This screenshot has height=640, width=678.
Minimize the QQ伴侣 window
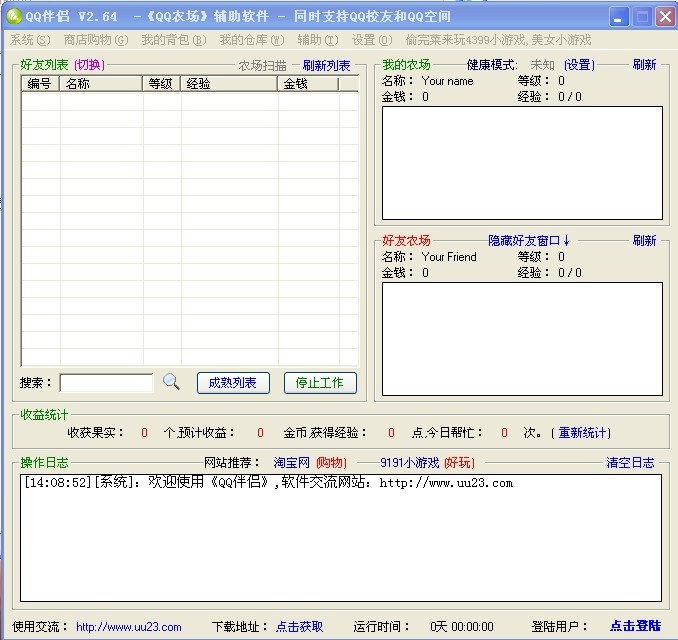pyautogui.click(x=619, y=17)
